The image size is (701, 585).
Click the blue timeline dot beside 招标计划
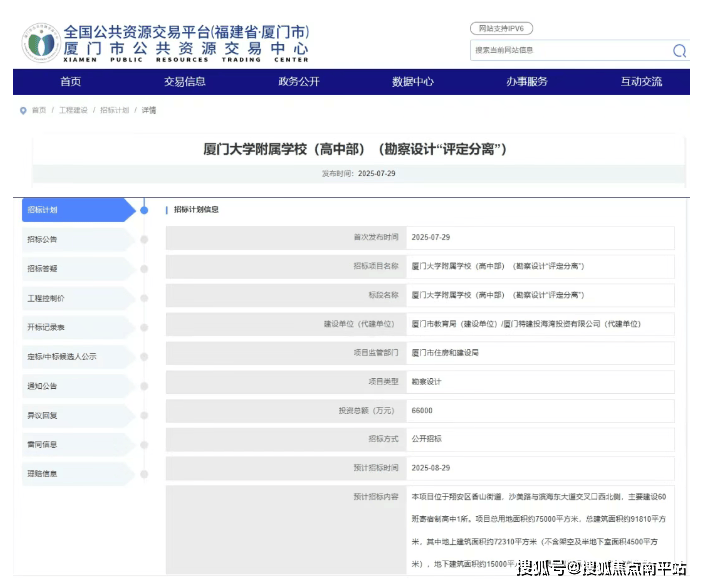tap(144, 210)
